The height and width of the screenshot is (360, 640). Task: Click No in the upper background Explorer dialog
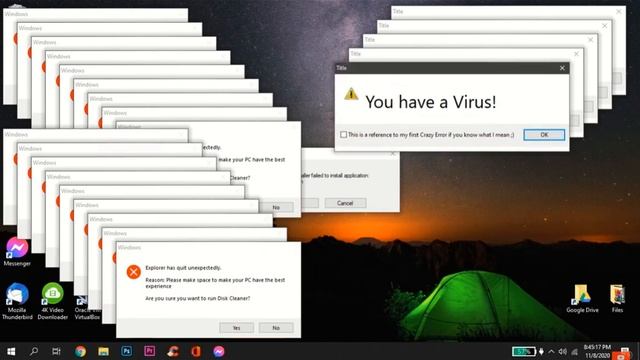[x=276, y=207]
